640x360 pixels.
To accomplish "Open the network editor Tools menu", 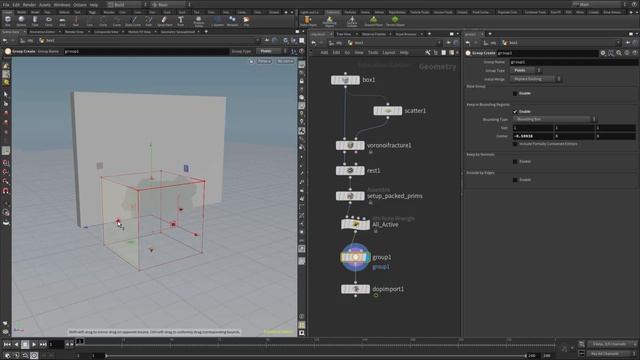I will pos(373,53).
